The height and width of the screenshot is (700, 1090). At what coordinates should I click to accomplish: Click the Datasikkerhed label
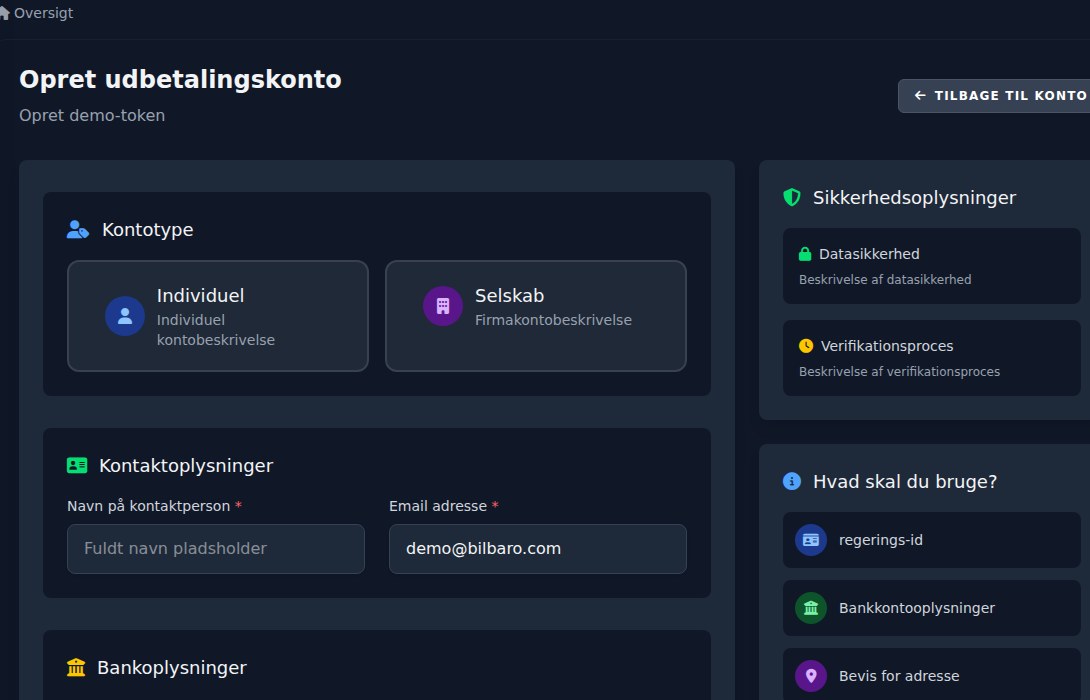pyautogui.click(x=869, y=254)
